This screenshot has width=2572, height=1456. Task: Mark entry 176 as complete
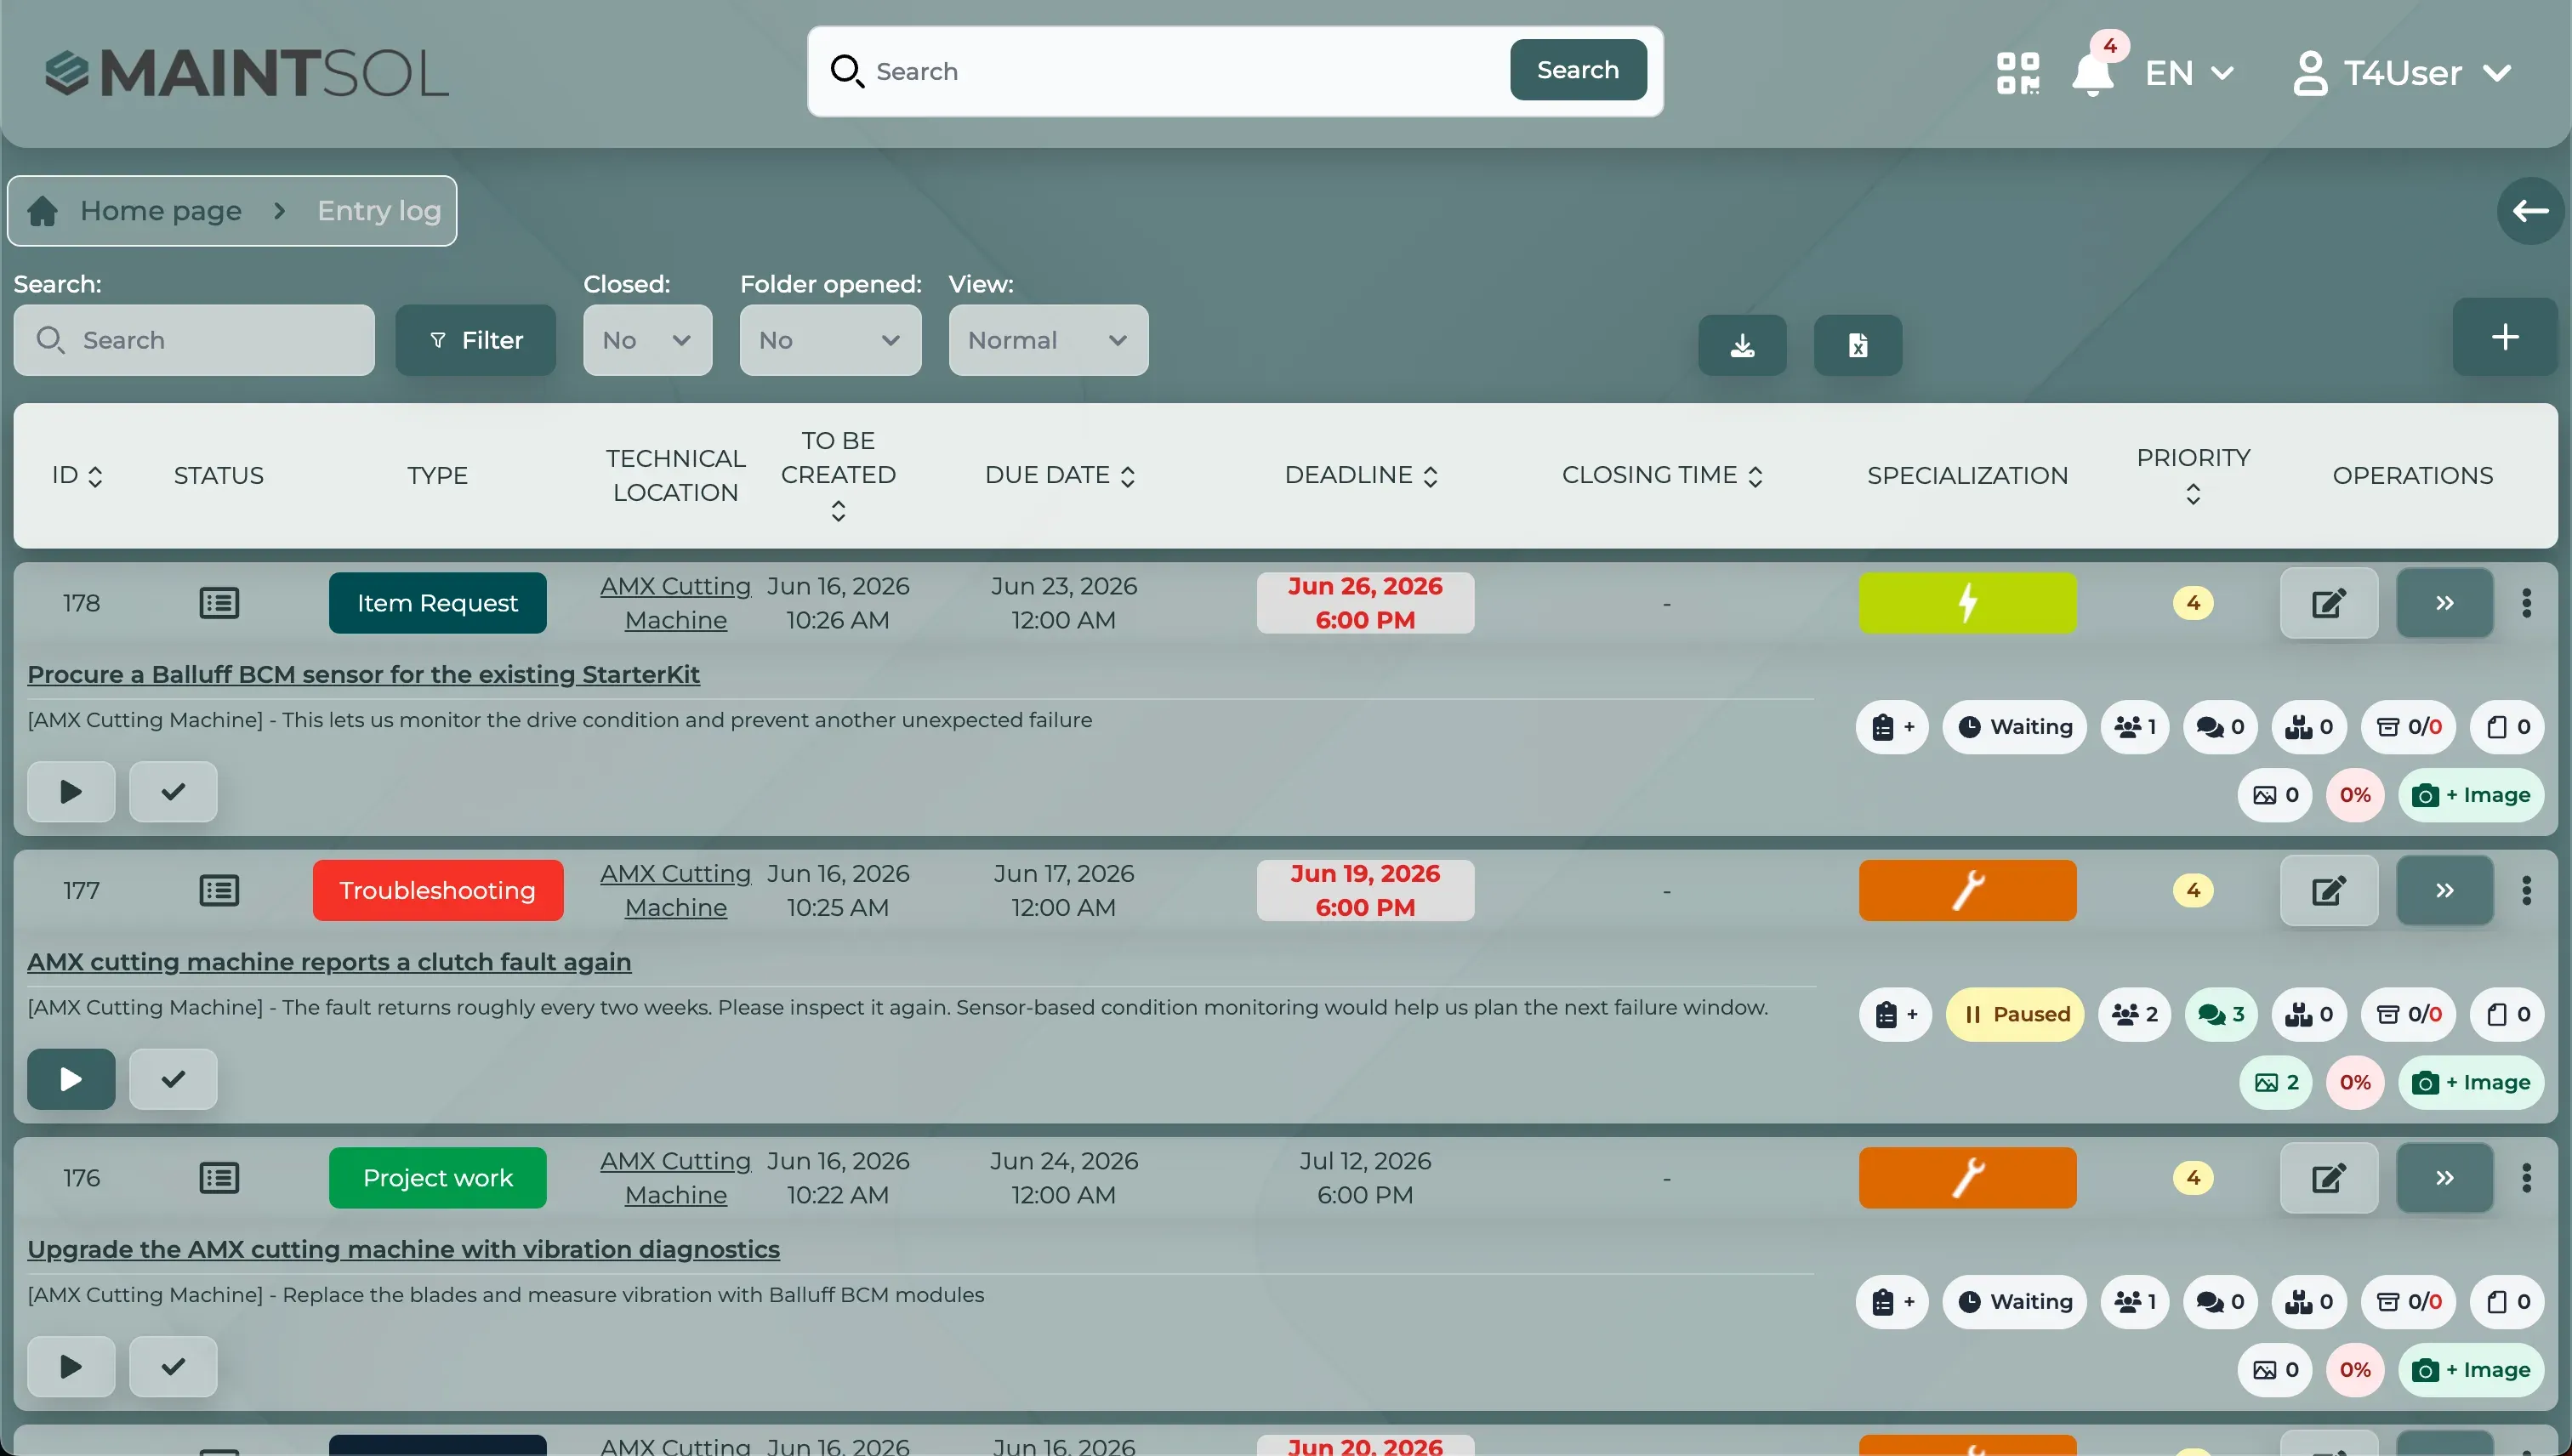[173, 1367]
